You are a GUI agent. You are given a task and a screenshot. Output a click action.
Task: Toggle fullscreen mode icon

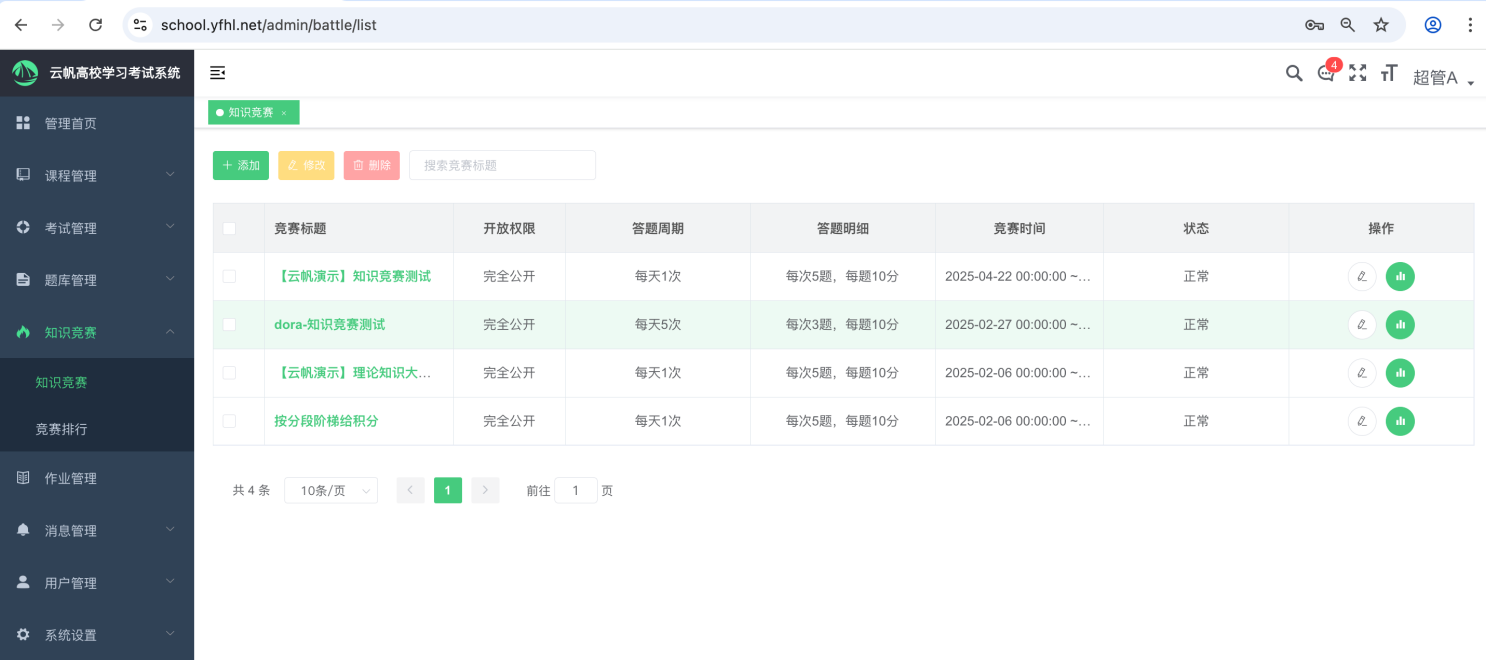[1357, 73]
